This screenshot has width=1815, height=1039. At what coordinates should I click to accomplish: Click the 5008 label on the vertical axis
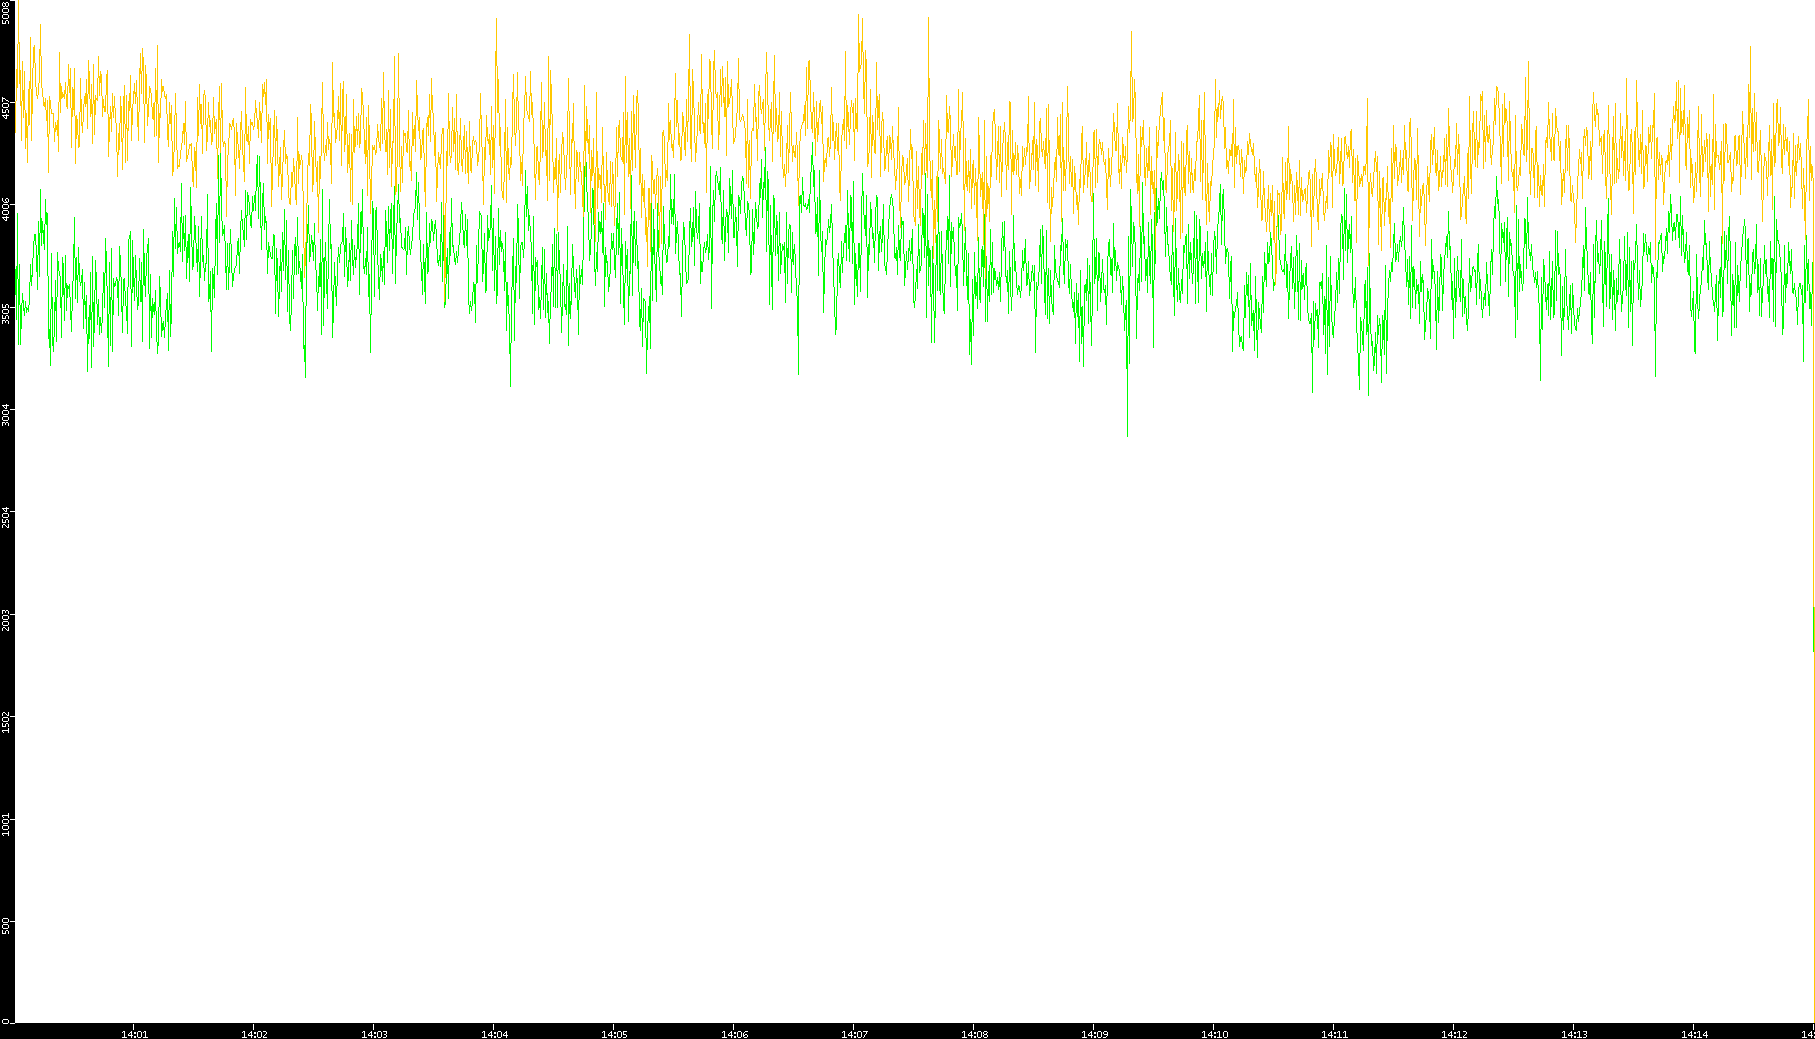click(7, 12)
